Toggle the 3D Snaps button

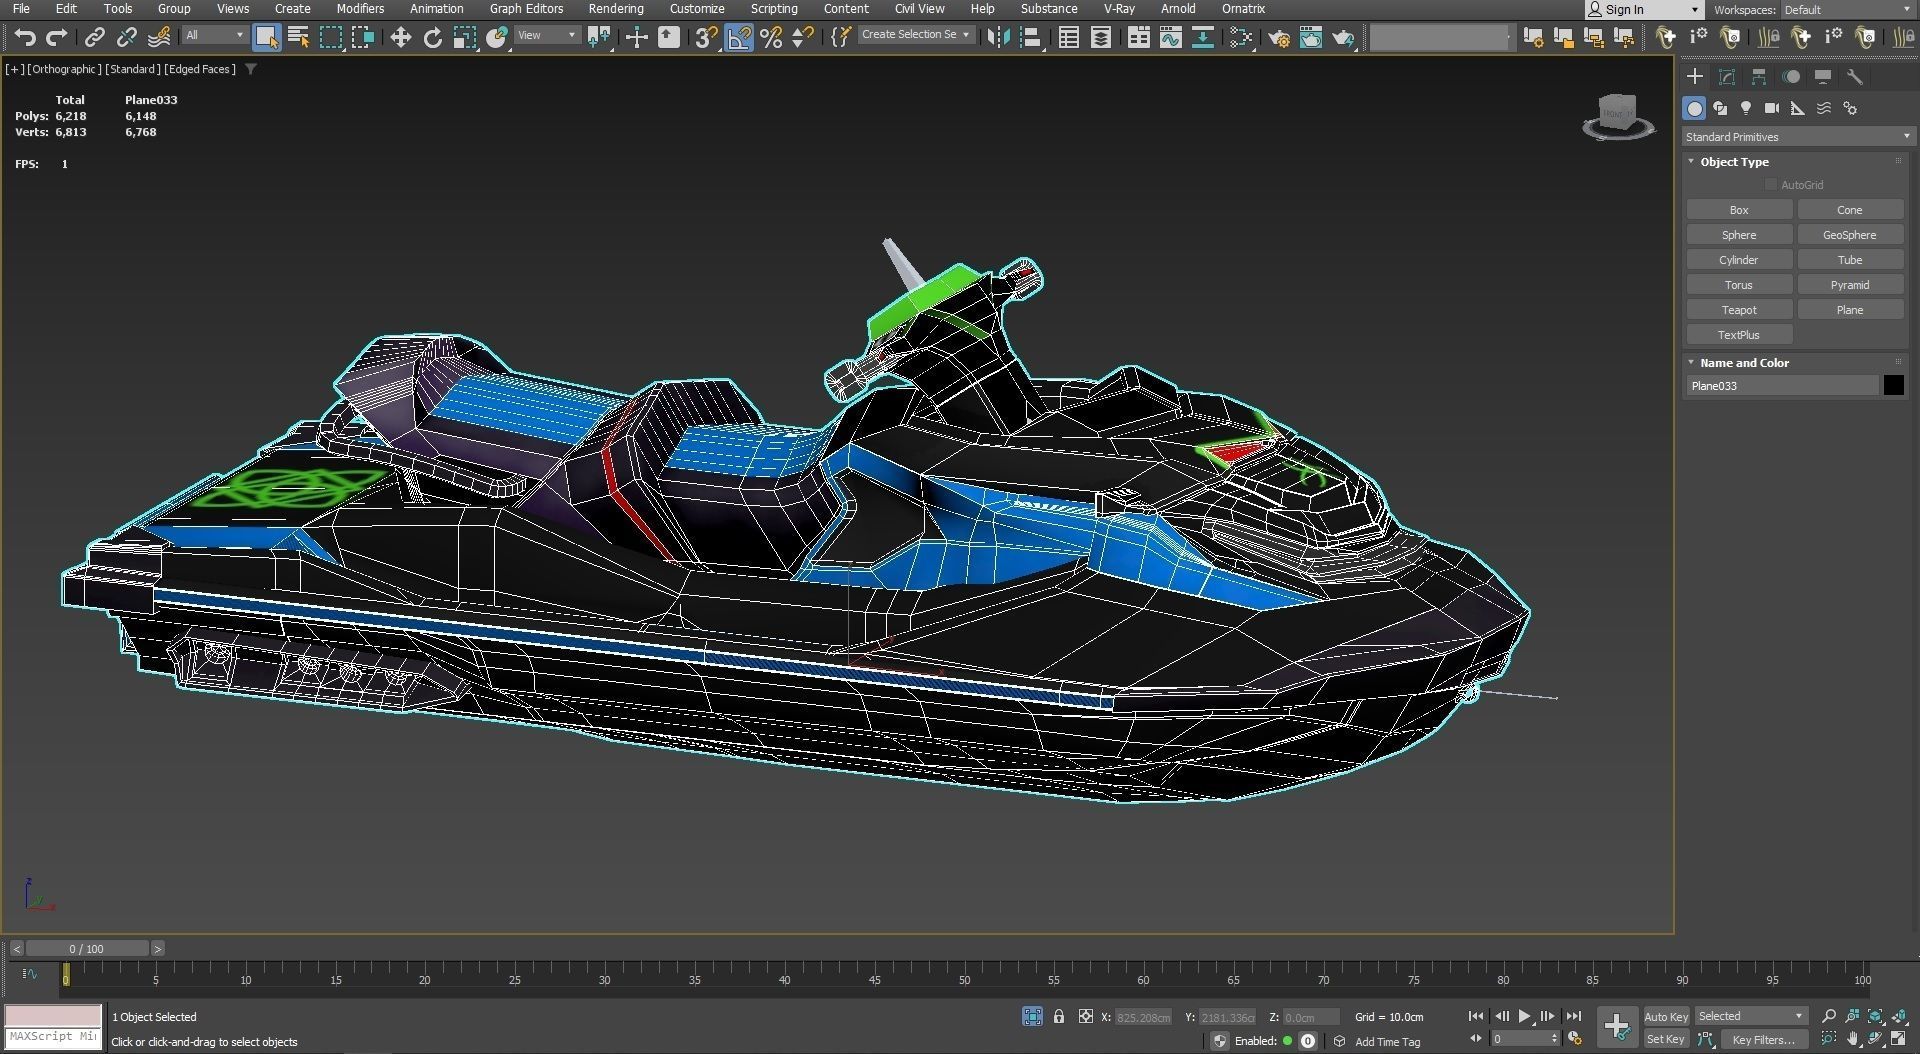click(x=706, y=37)
